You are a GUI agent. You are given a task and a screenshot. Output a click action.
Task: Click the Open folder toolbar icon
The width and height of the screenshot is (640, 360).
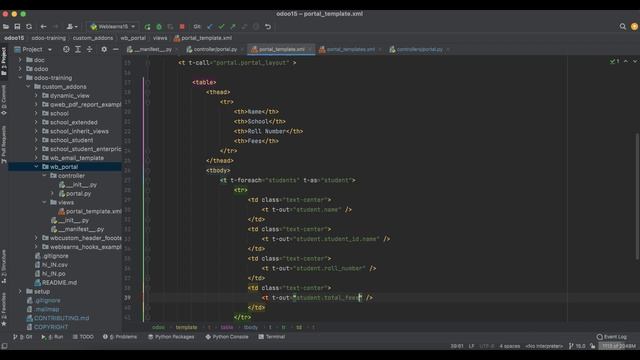pos(6,27)
